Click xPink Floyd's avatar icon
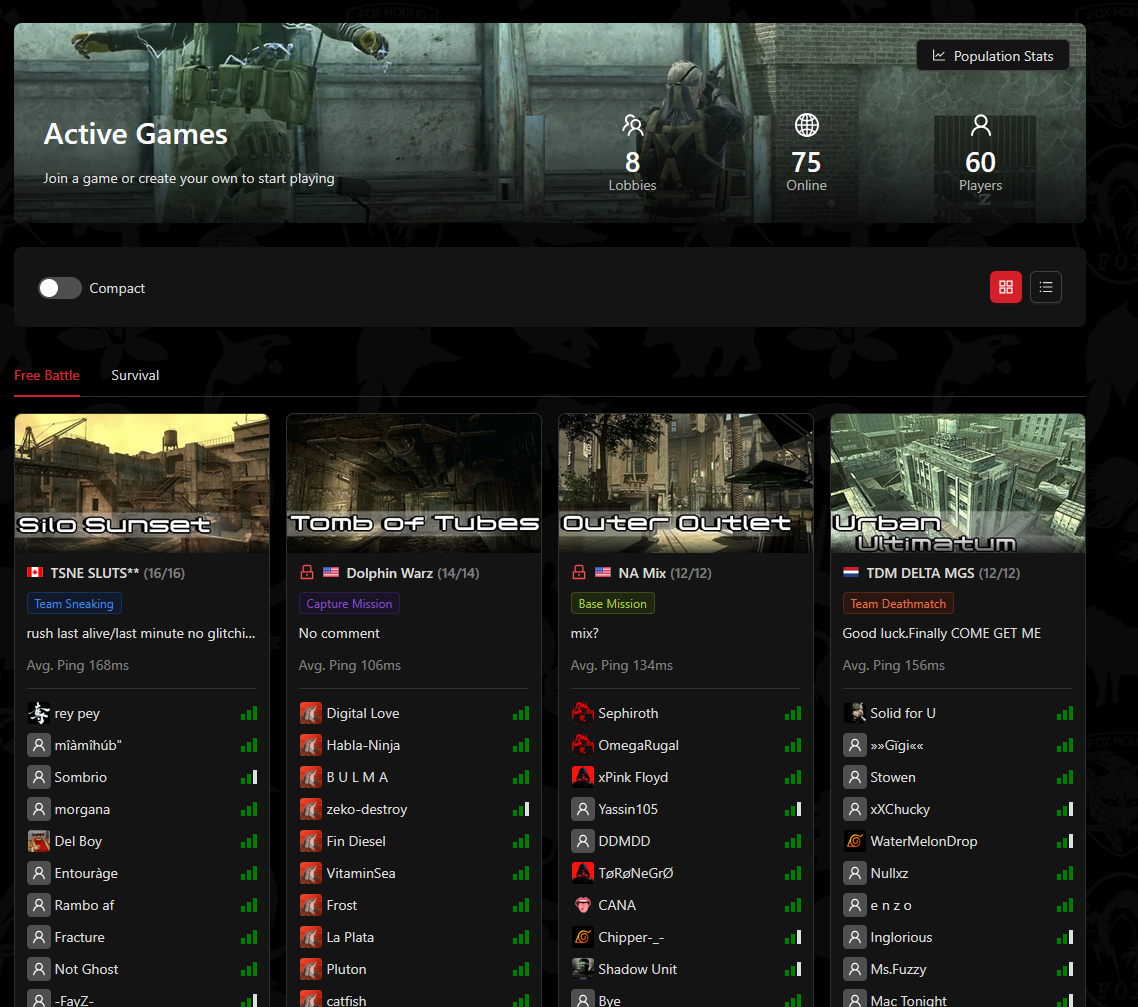 coord(582,777)
